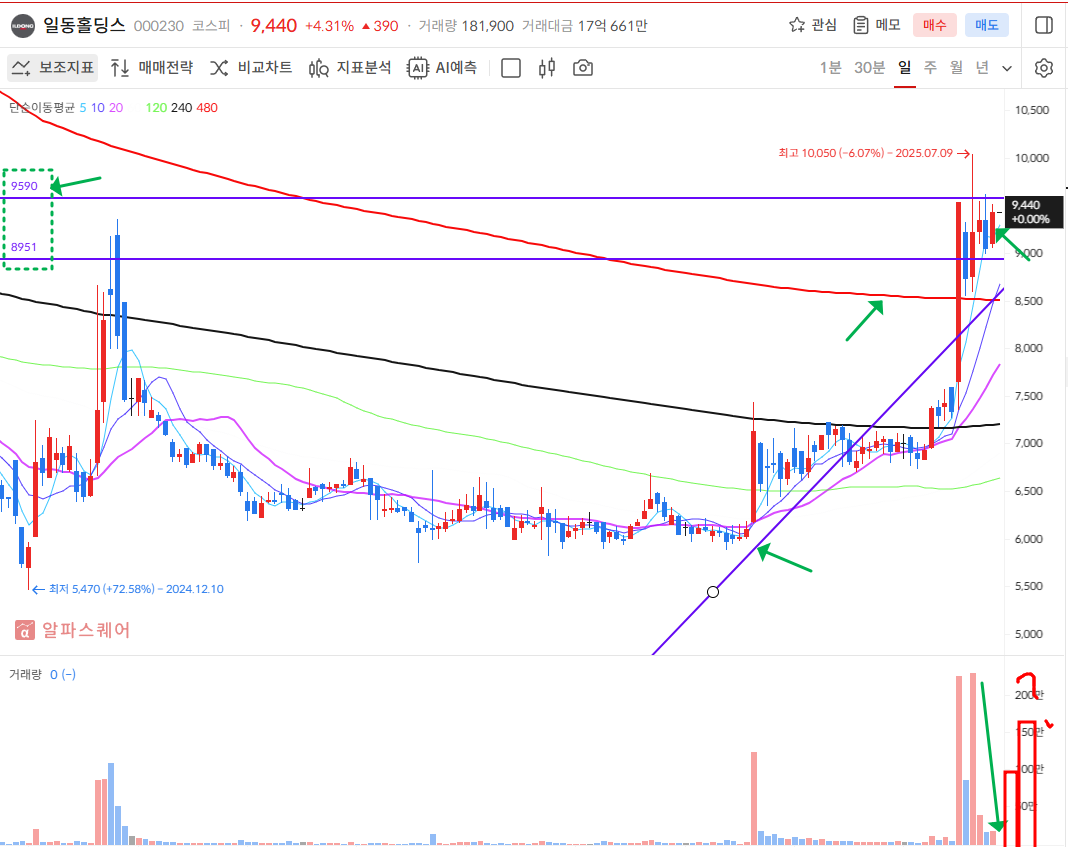Open the 메모 memo note
Image resolution: width=1068 pixels, height=847 pixels.
point(877,25)
